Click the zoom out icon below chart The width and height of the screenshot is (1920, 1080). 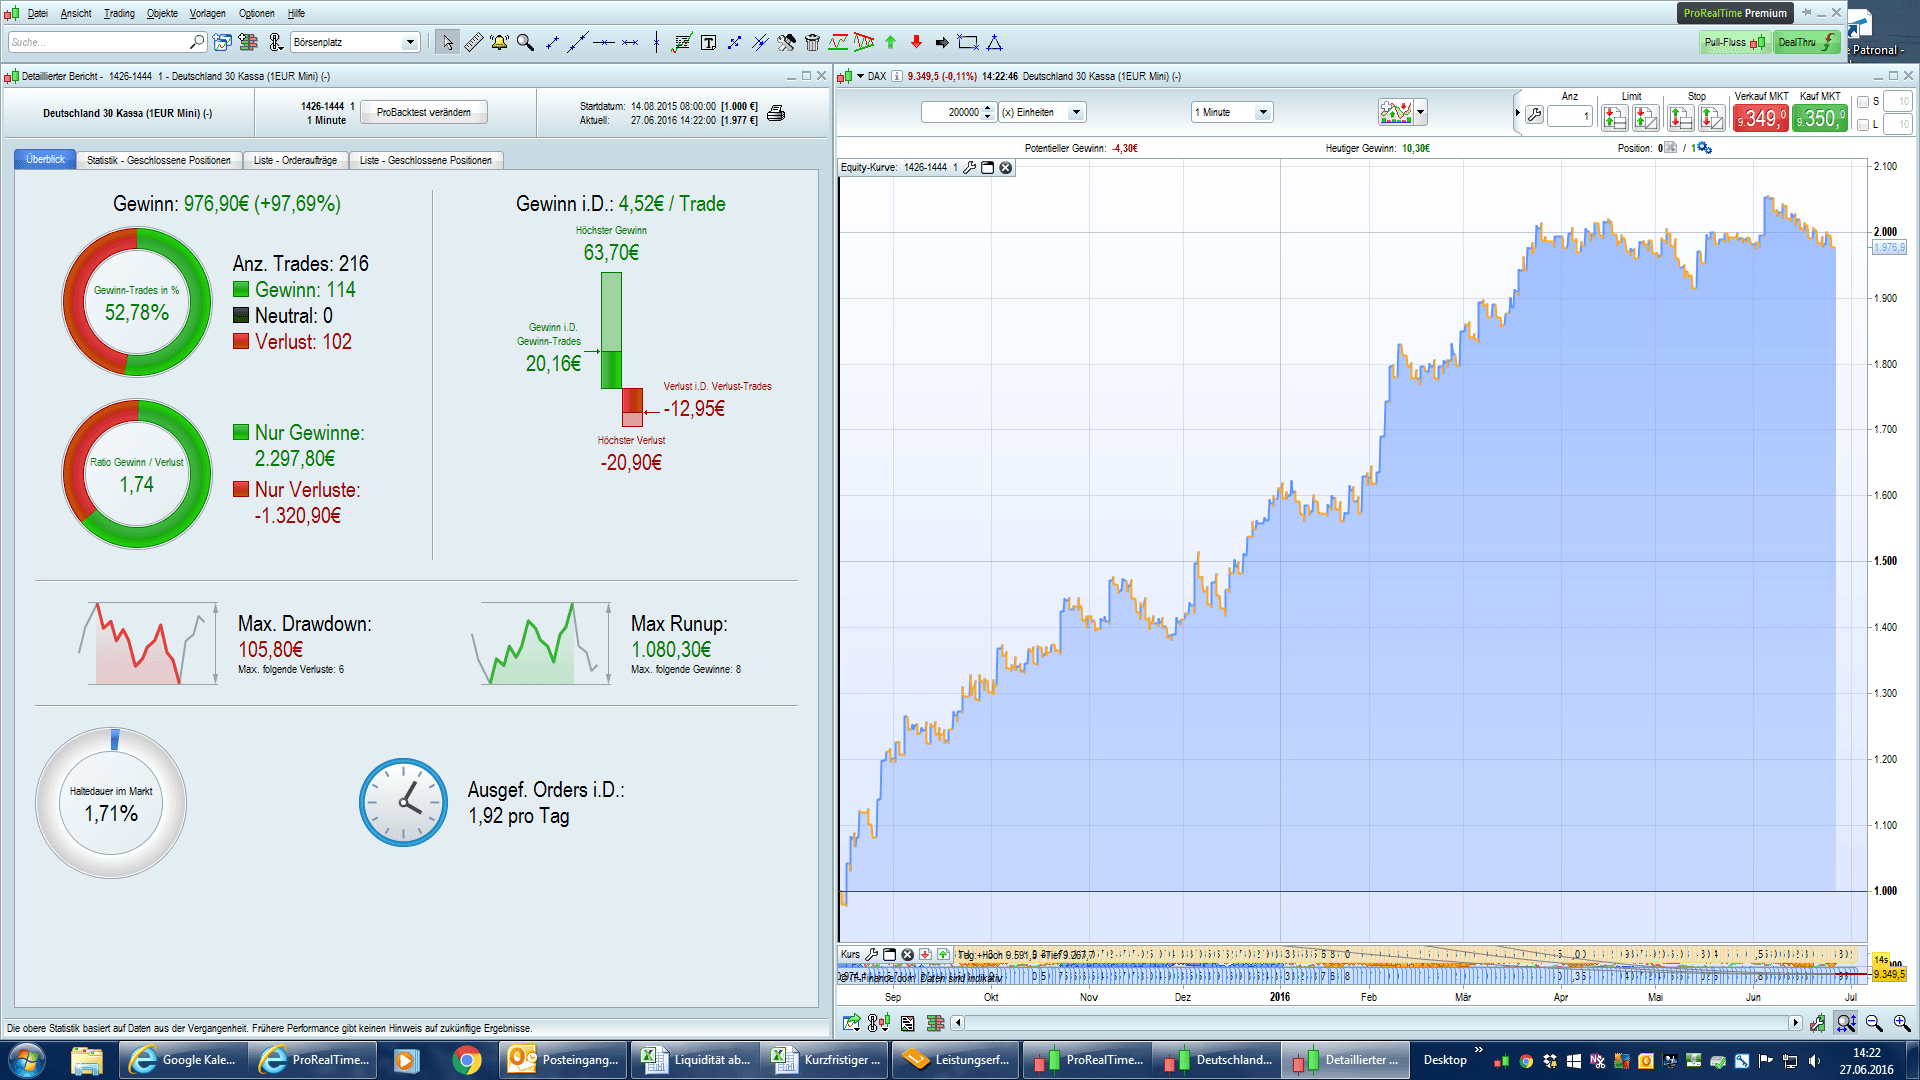(1874, 1023)
